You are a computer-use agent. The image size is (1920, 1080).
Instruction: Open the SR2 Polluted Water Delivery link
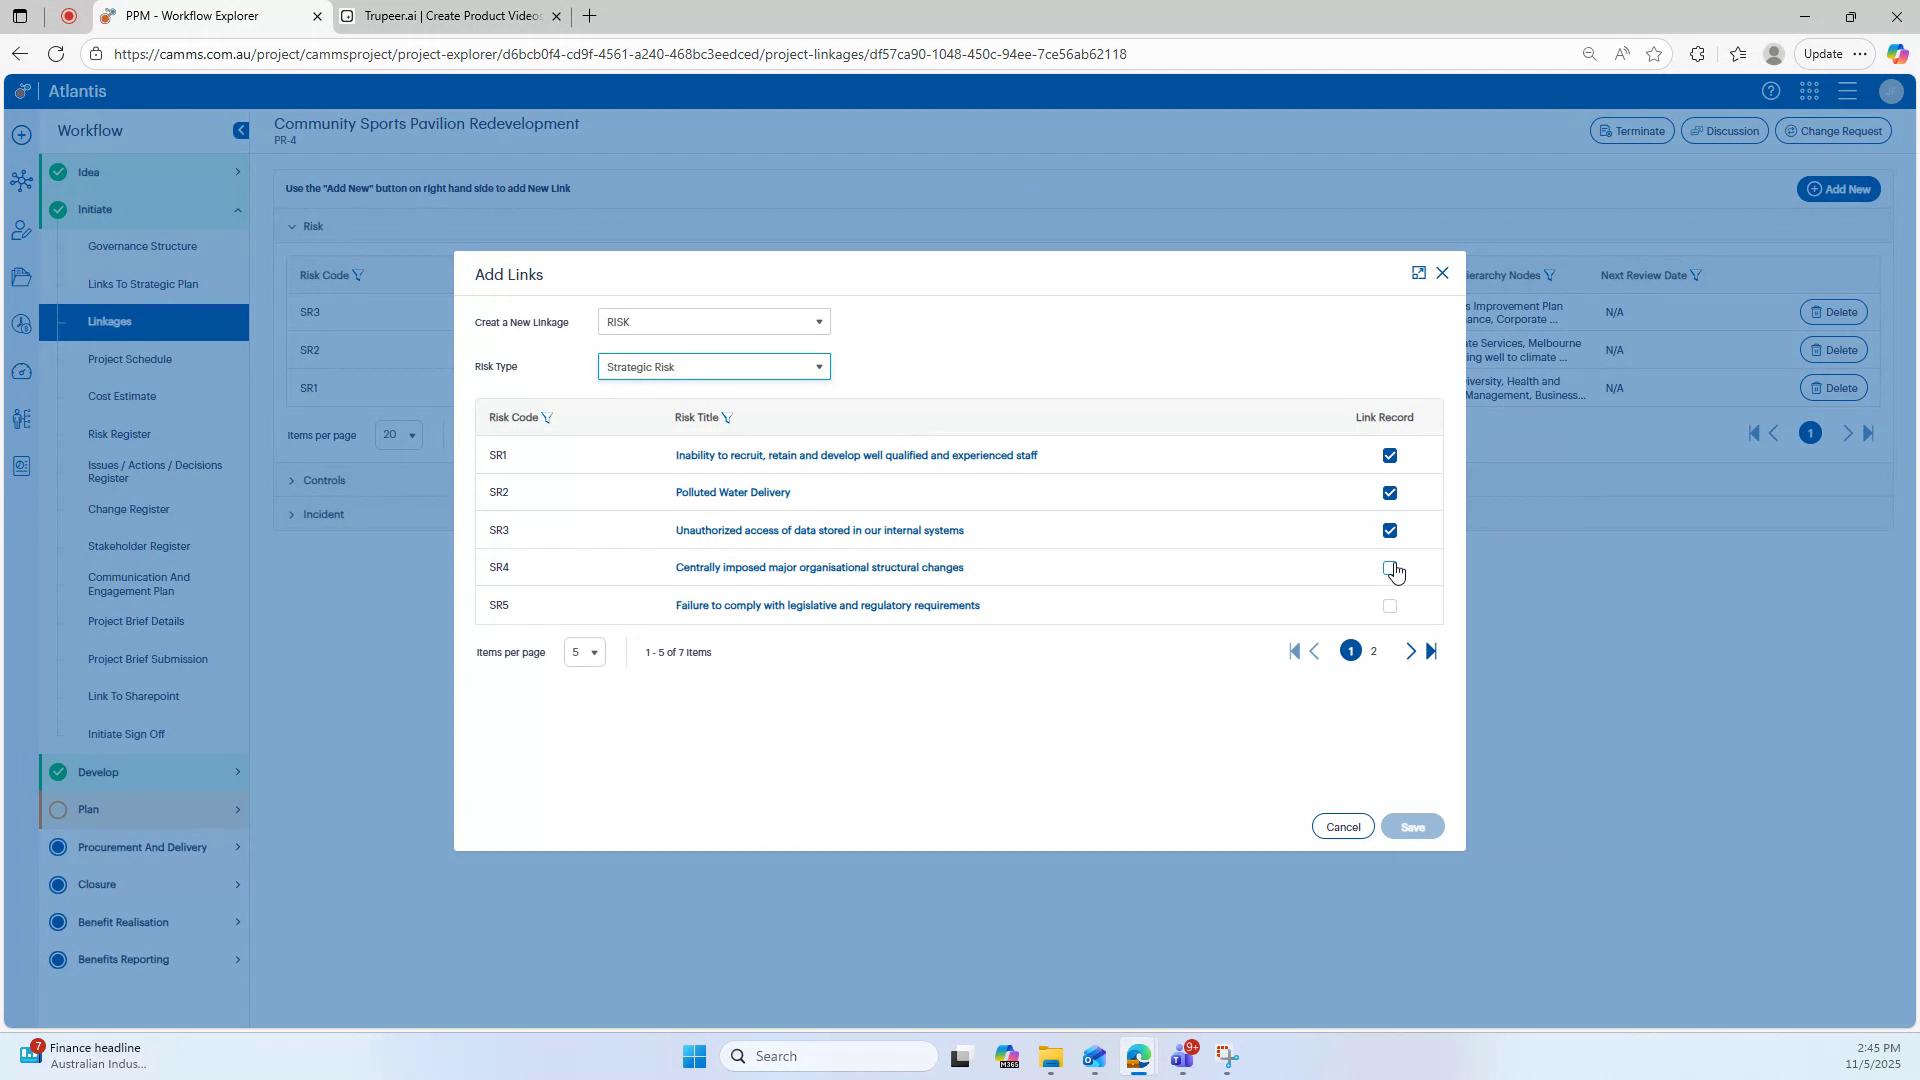click(x=733, y=492)
